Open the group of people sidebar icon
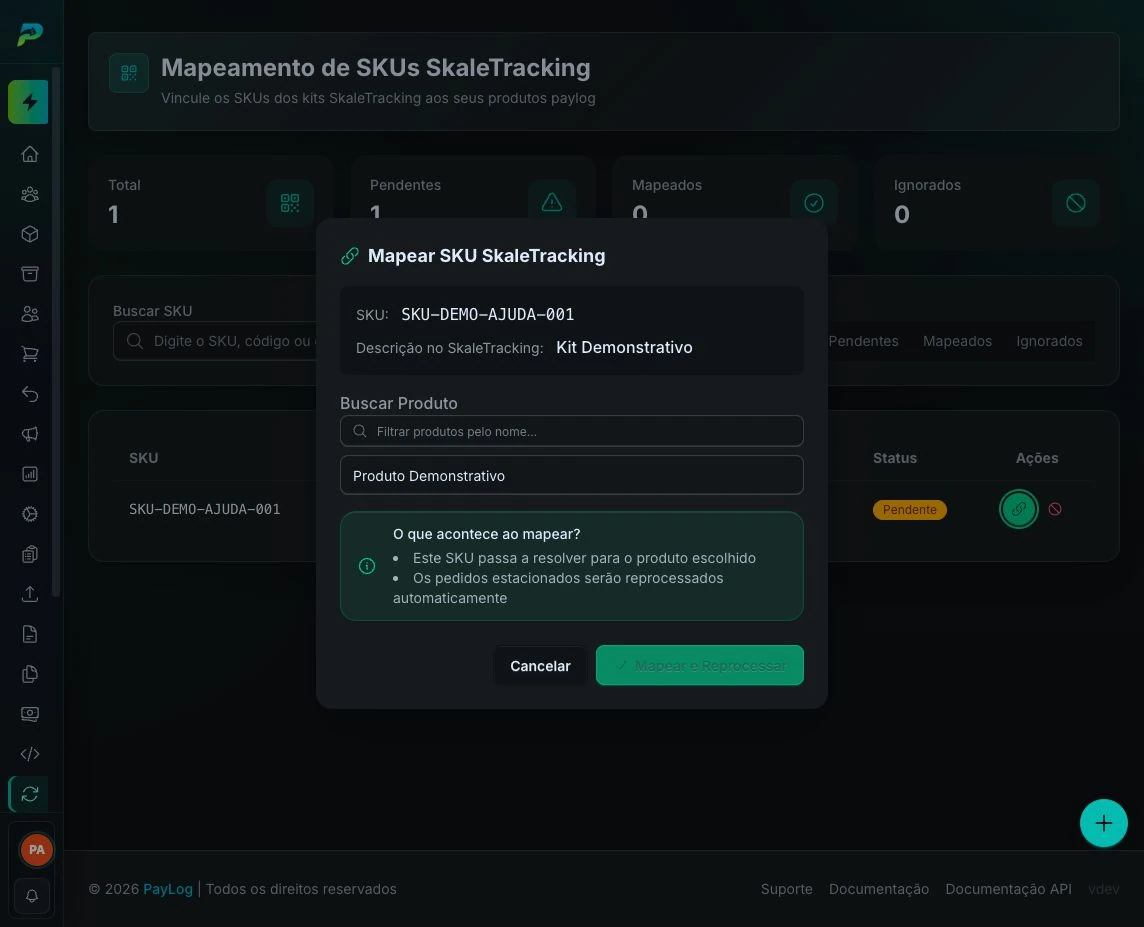Screen dimensions: 1144x927 (x=30, y=194)
